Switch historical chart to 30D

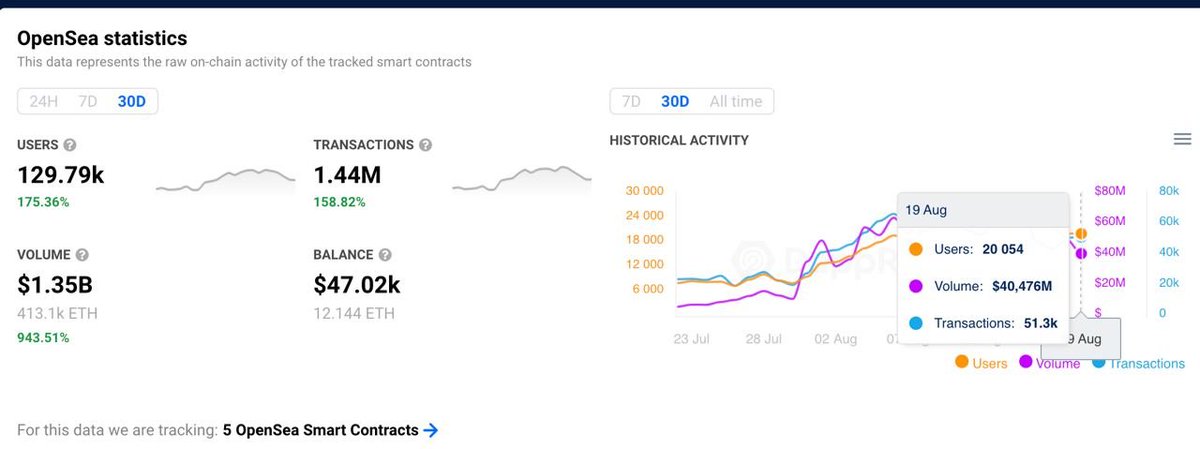point(675,101)
